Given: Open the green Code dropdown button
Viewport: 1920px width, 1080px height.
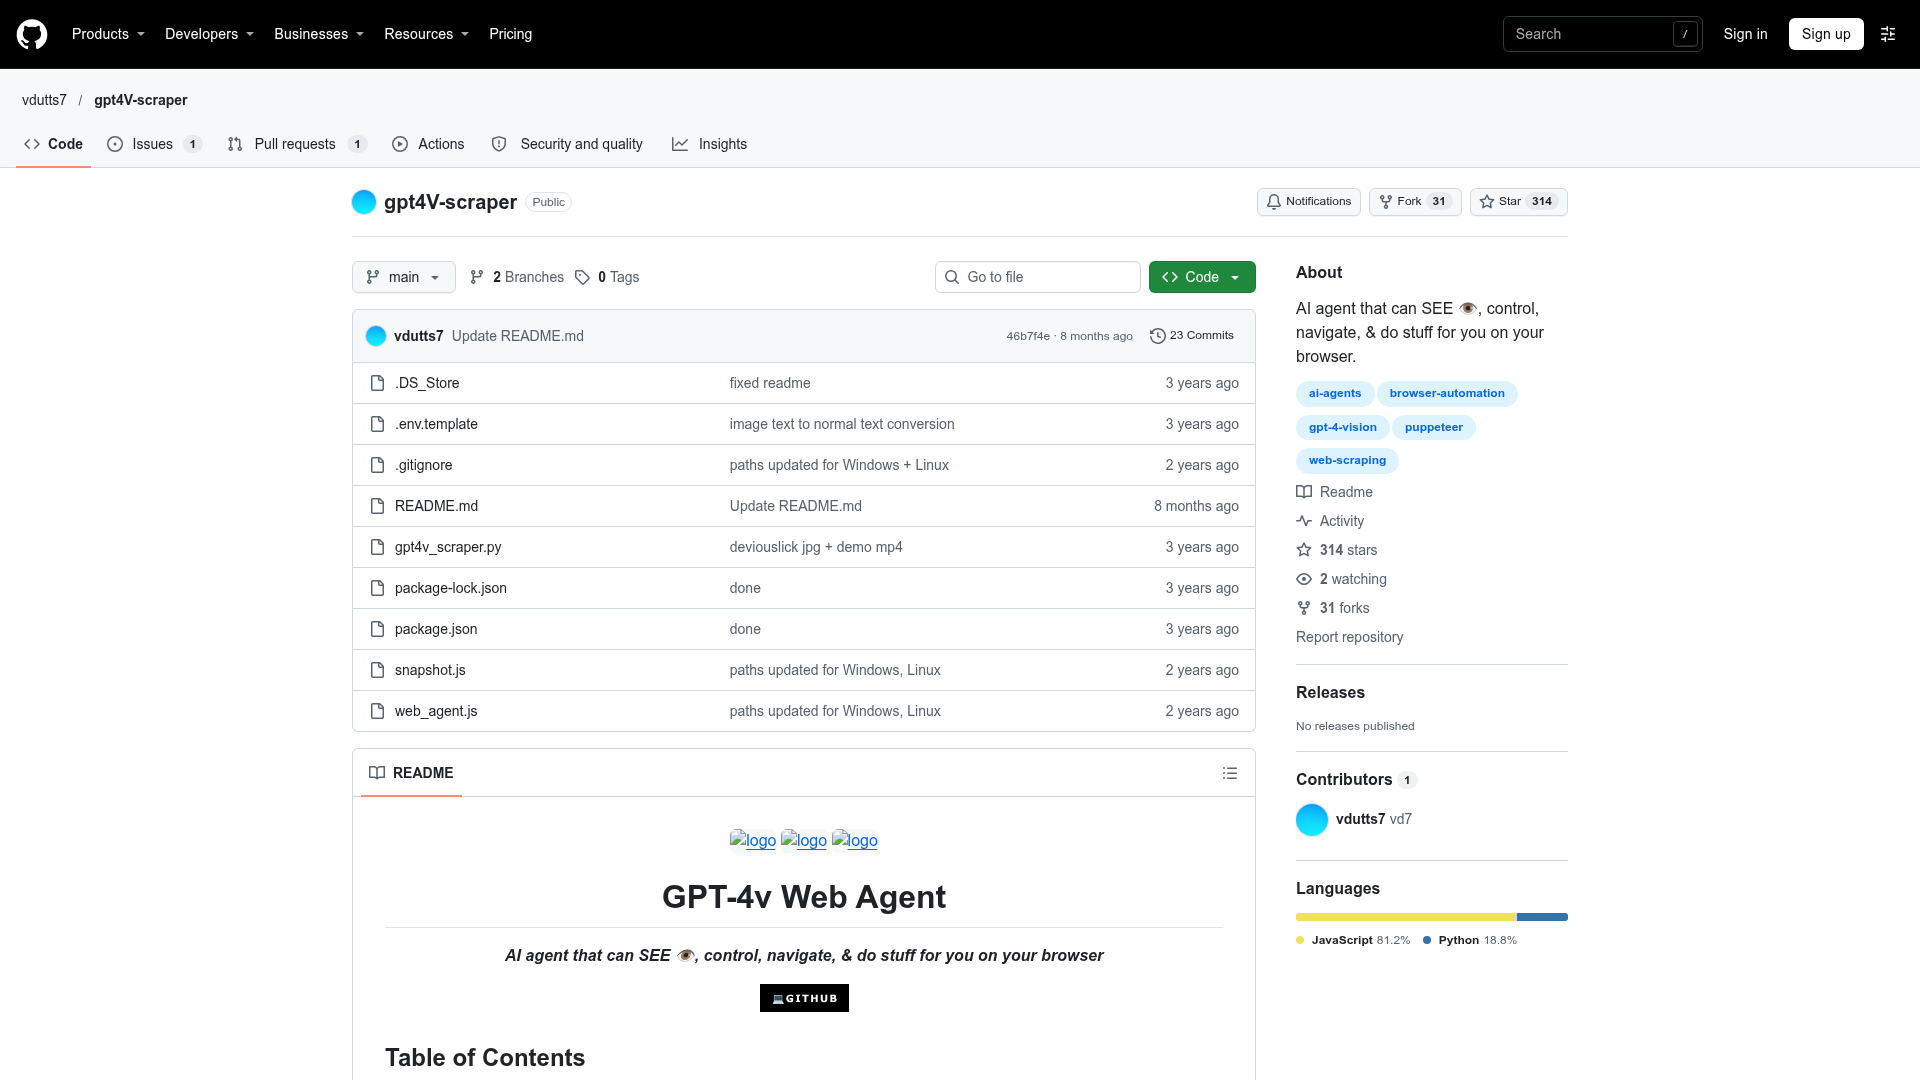Looking at the screenshot, I should (x=1202, y=277).
